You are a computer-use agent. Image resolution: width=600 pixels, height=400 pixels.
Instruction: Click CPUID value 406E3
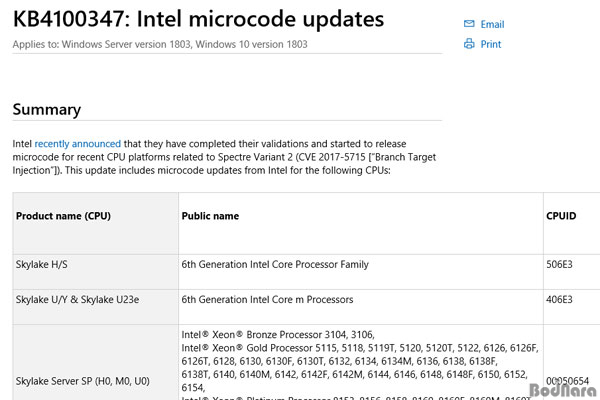(x=559, y=299)
